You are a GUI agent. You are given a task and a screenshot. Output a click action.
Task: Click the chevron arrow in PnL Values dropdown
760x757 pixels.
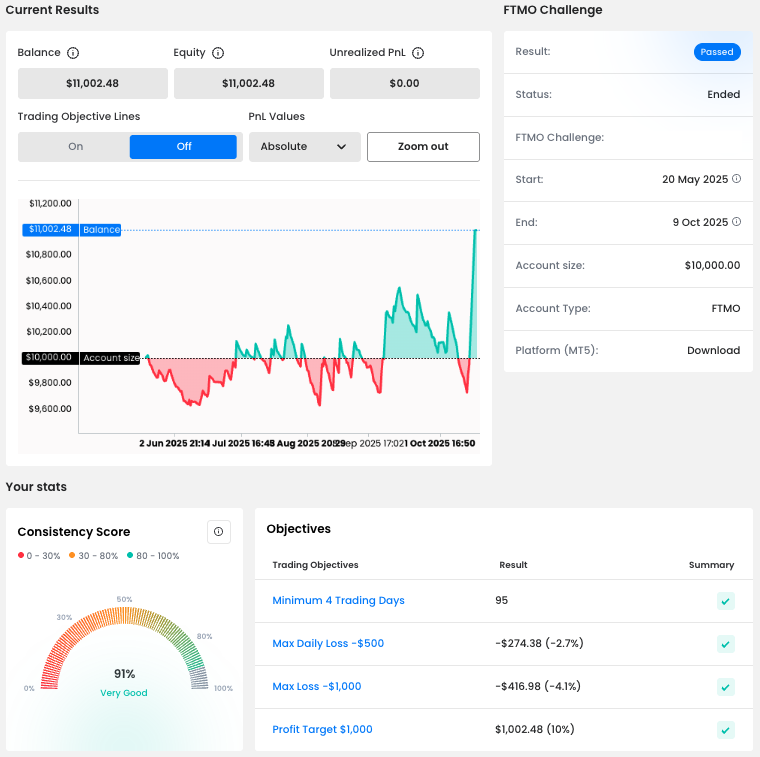341,147
